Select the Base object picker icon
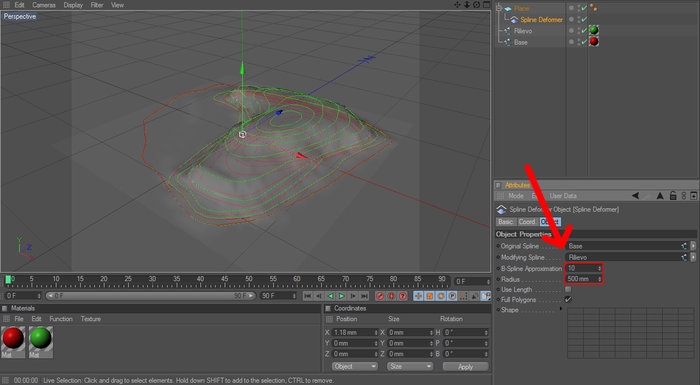 [x=684, y=246]
